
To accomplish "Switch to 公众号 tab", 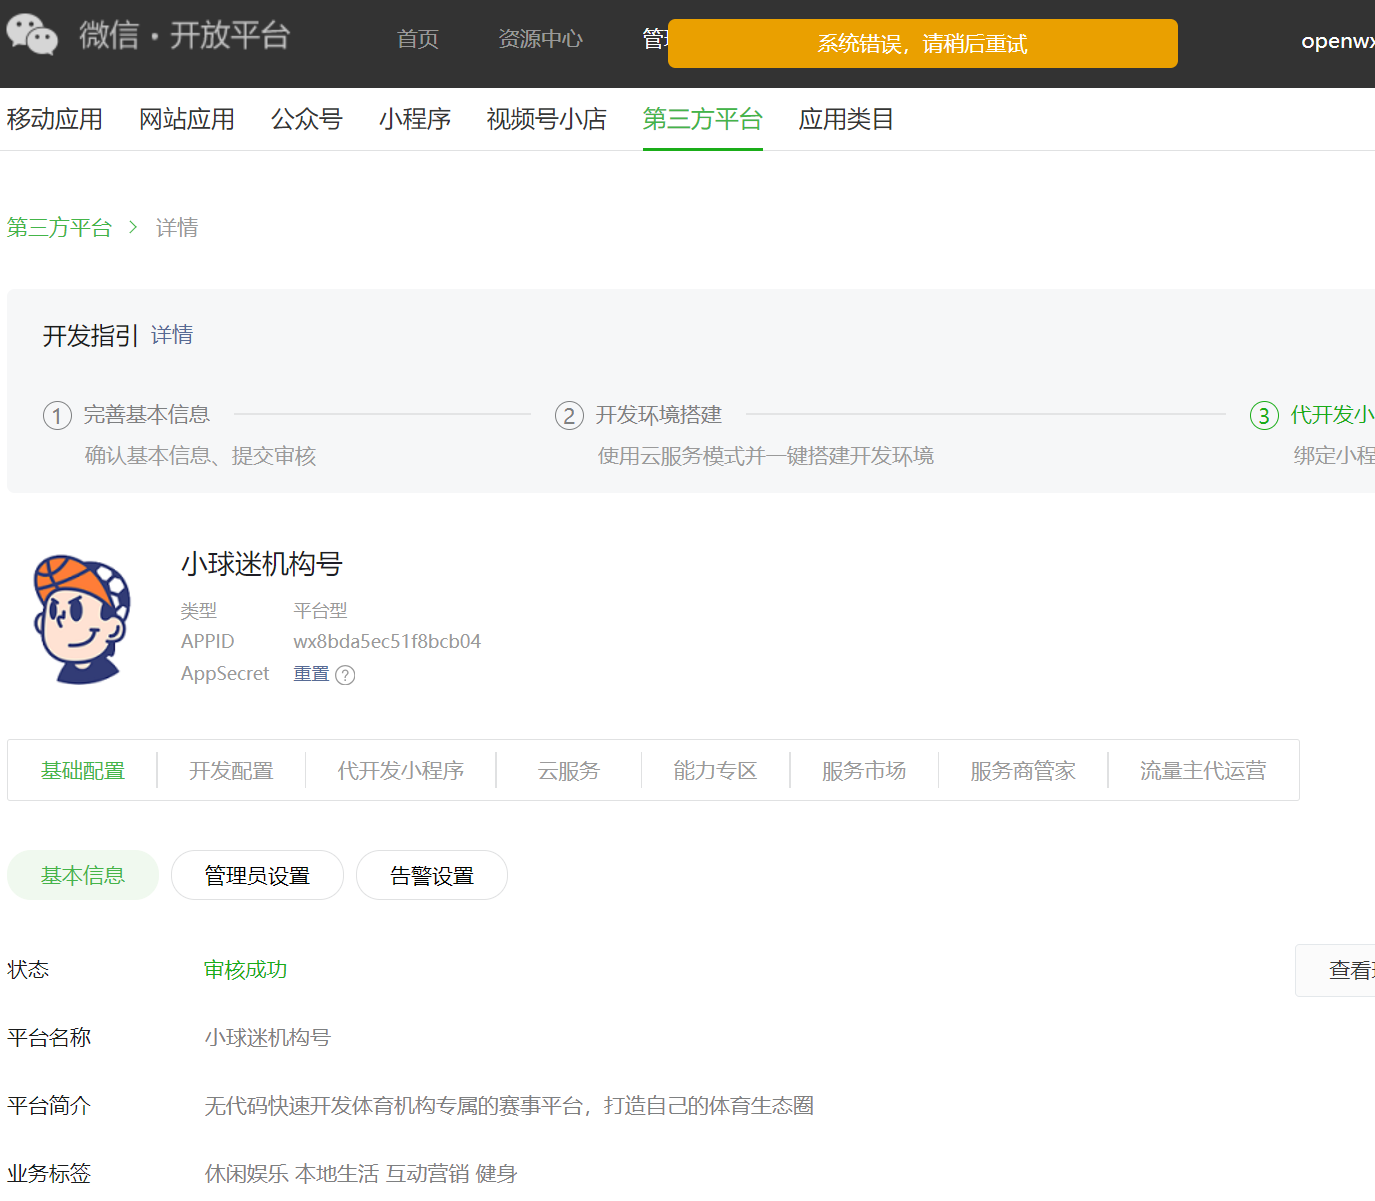I will click(x=307, y=119).
